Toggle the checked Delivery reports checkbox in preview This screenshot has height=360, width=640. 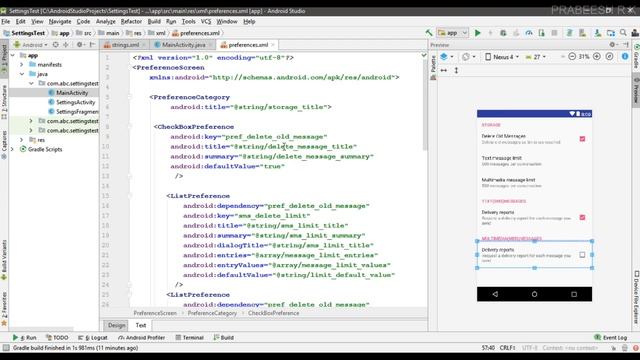pos(582,218)
